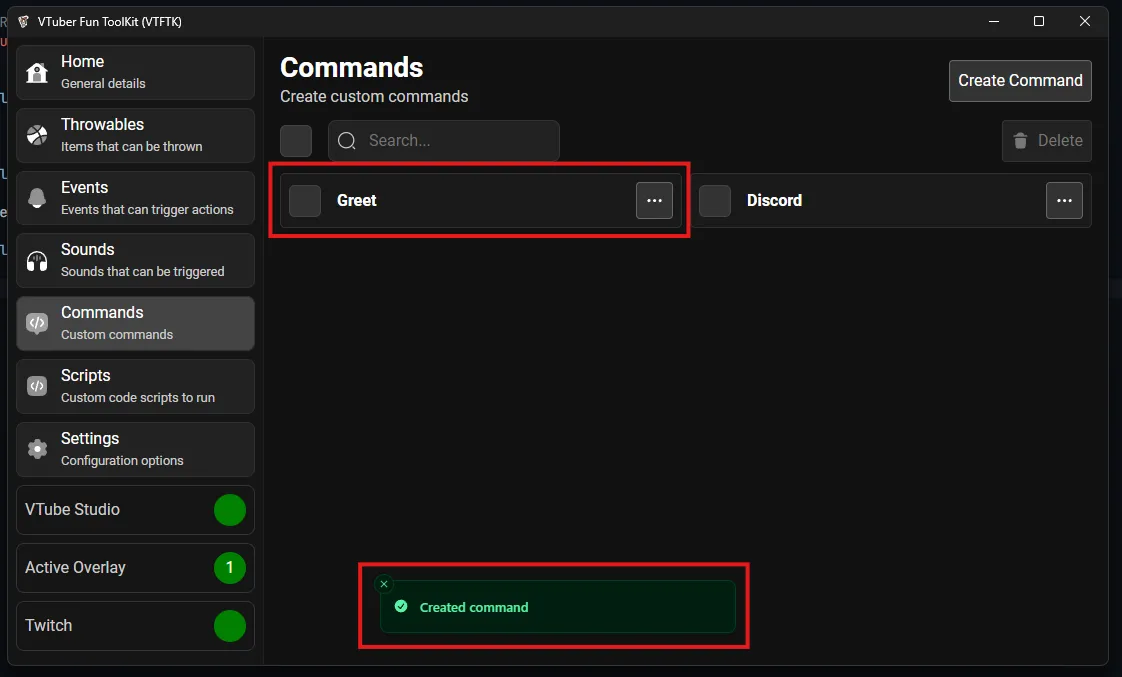Click the Sounds headphones icon

click(x=37, y=261)
